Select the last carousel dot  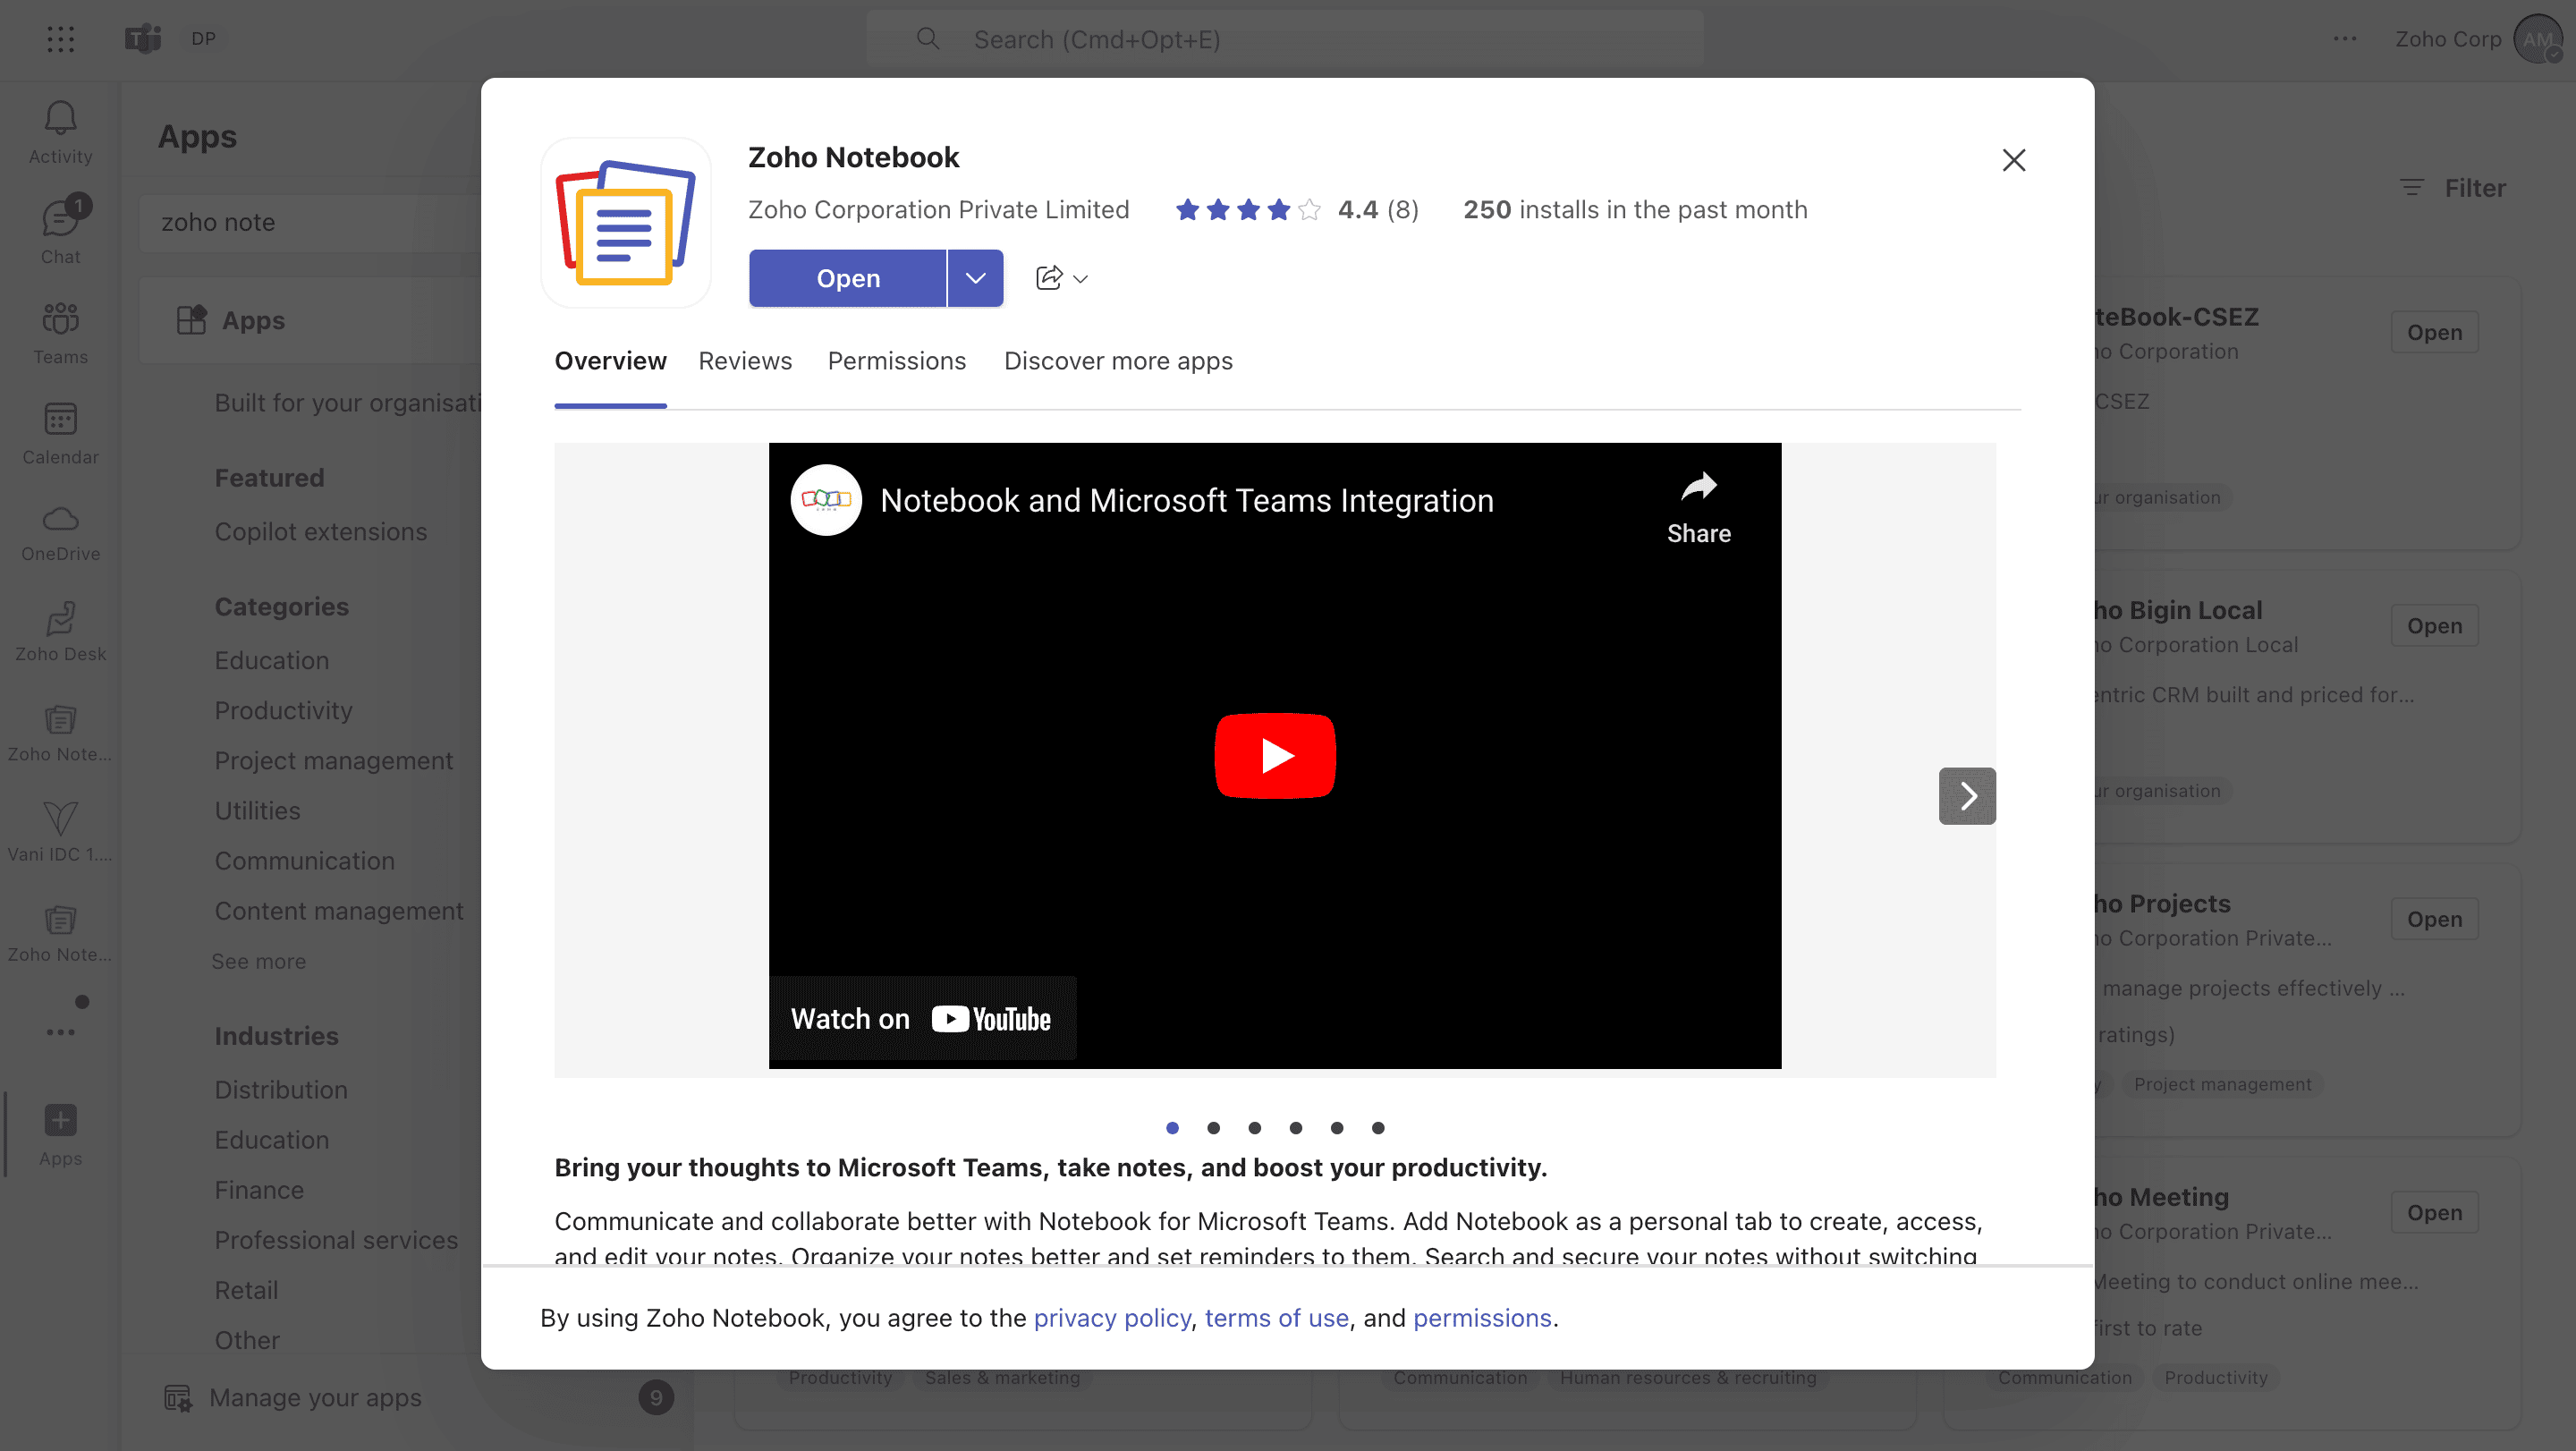tap(1378, 1128)
